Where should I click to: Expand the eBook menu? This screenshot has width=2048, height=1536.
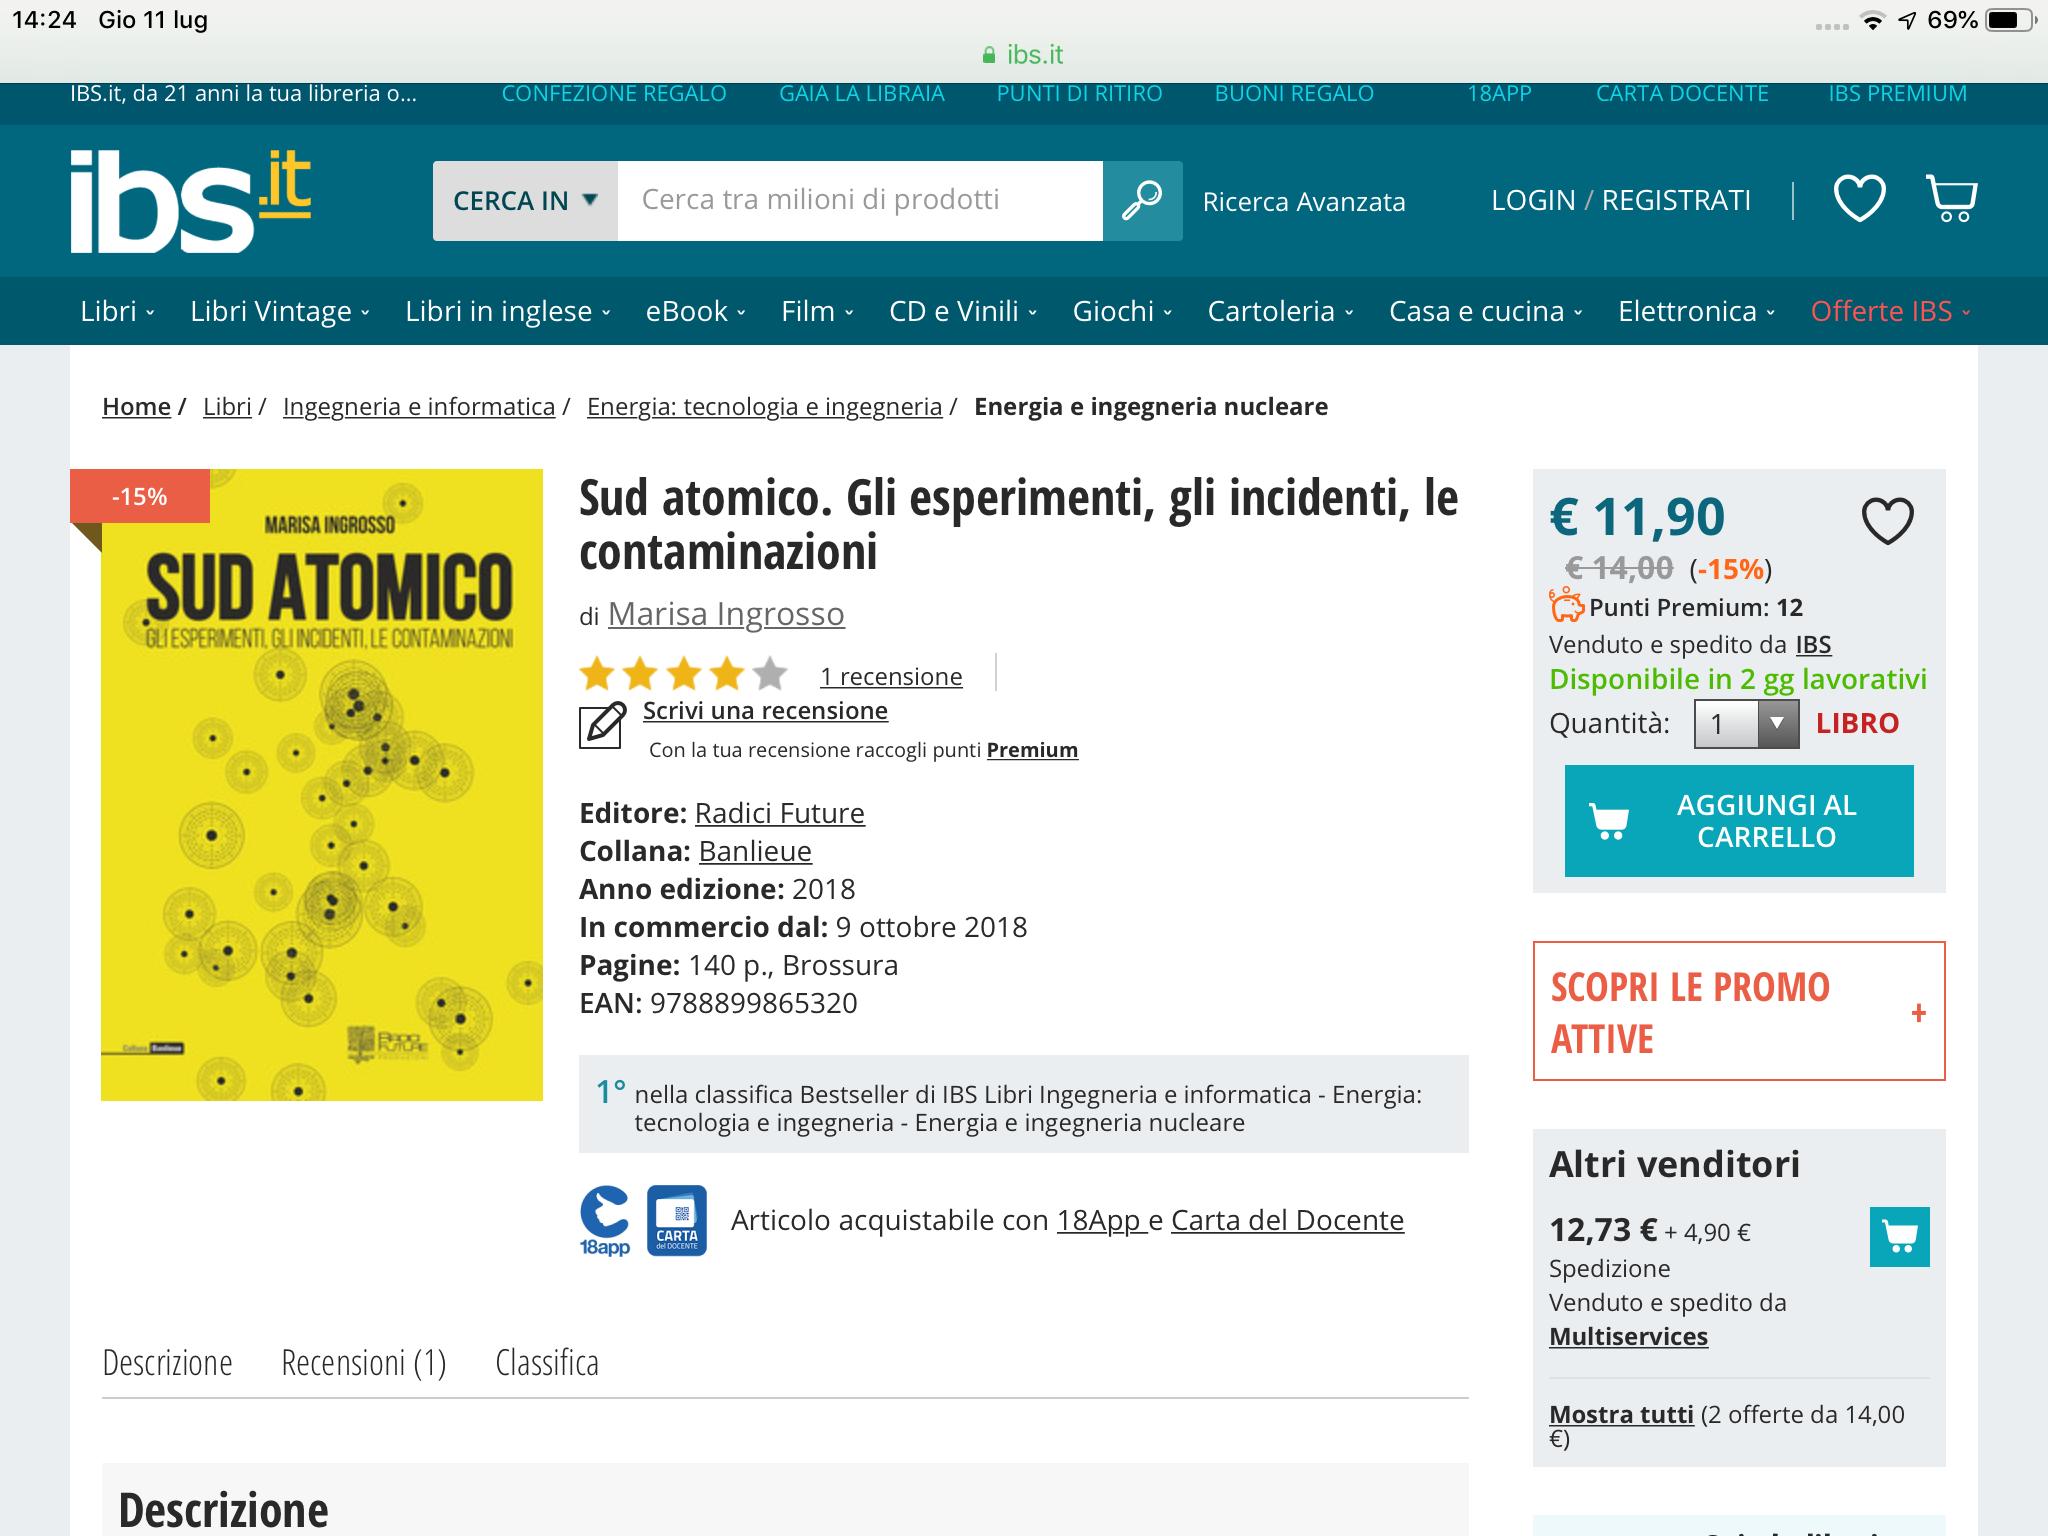click(696, 311)
